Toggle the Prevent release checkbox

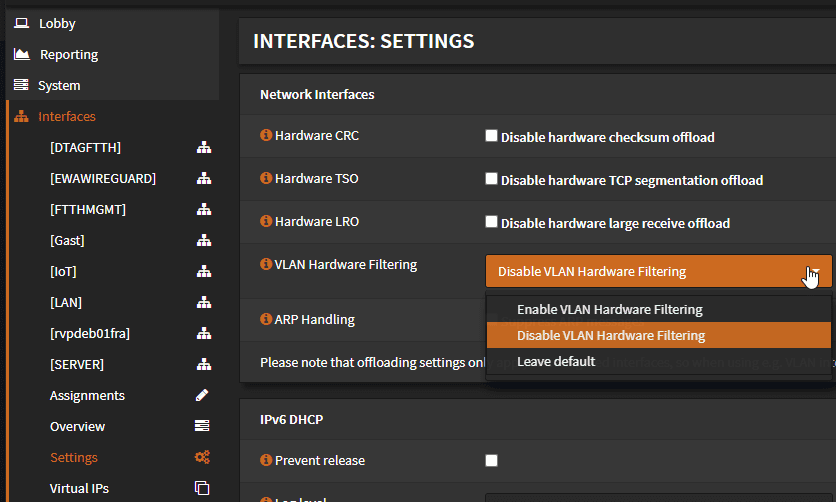491,461
